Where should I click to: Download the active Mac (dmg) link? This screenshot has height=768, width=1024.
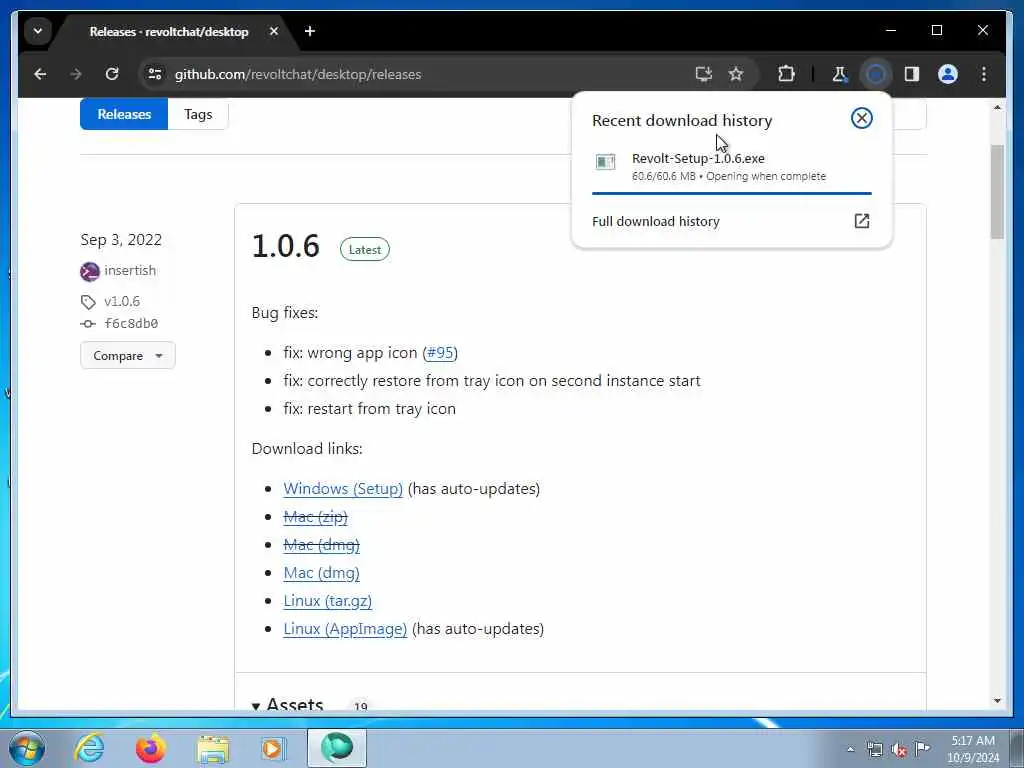[x=321, y=573]
